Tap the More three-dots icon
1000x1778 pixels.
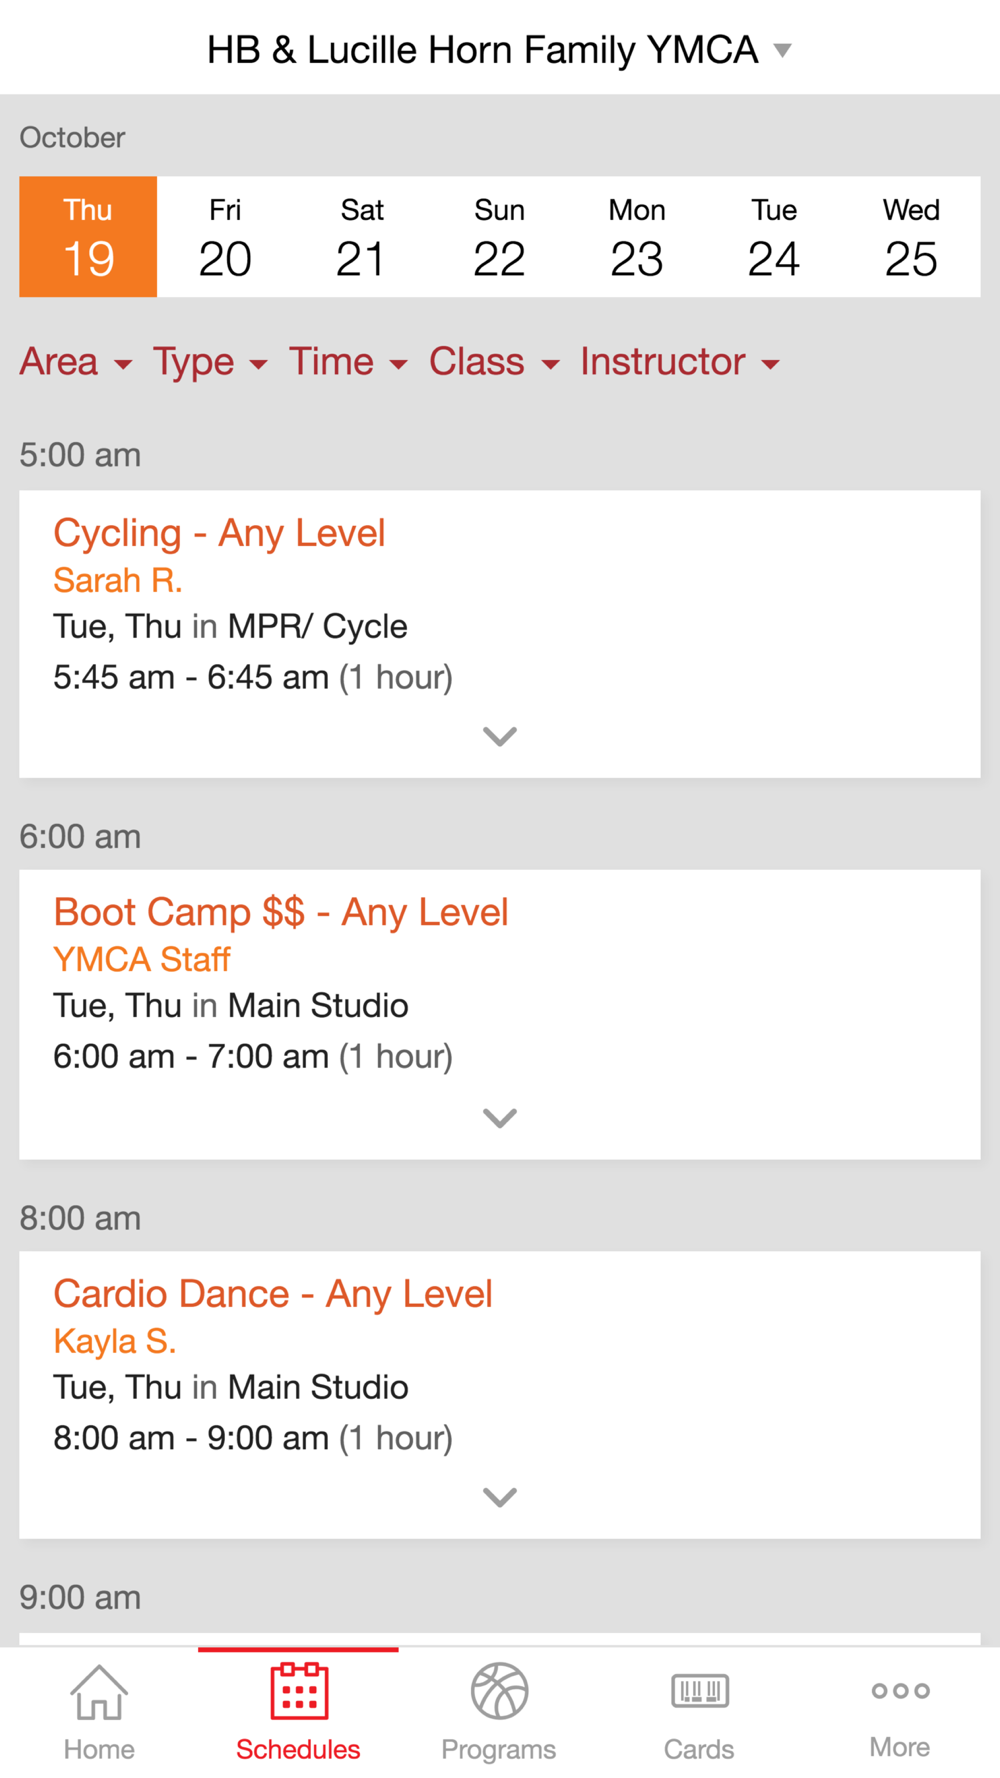click(x=900, y=1691)
